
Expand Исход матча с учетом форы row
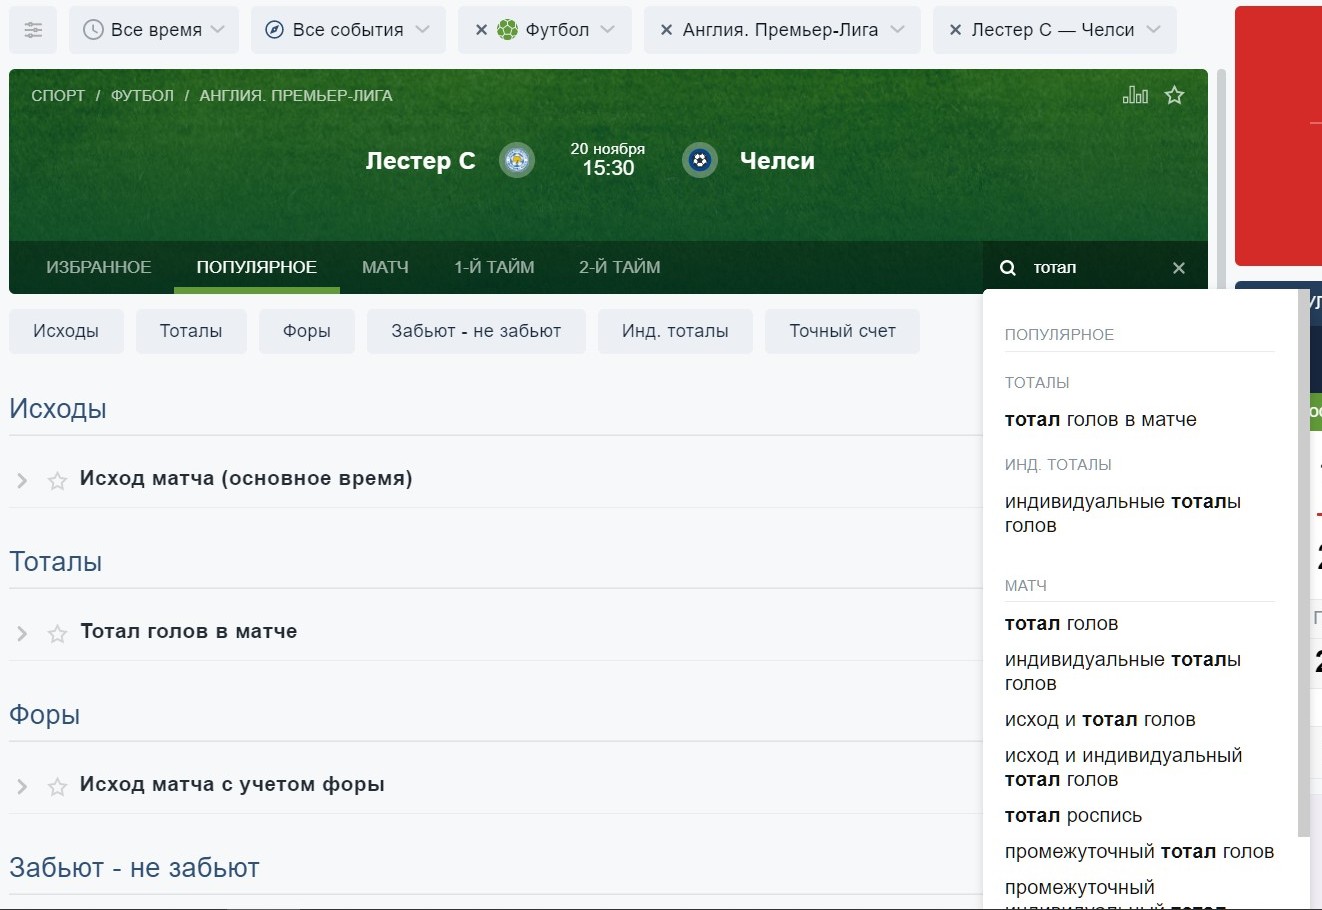22,787
